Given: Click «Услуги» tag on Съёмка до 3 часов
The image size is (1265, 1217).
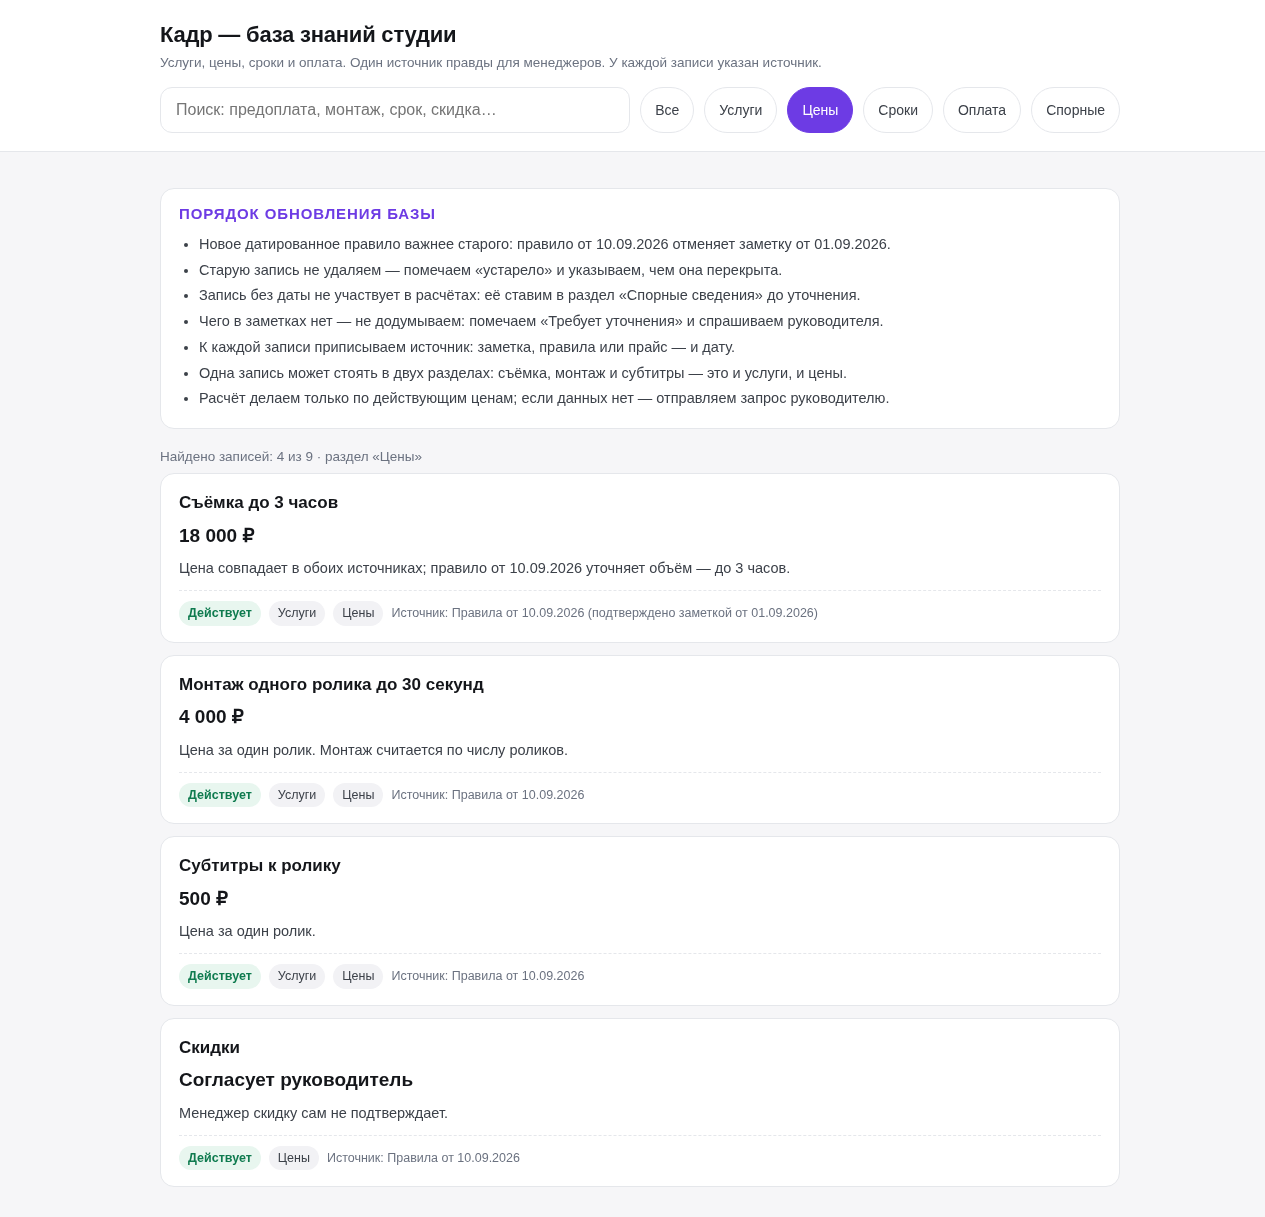Looking at the screenshot, I should [297, 613].
